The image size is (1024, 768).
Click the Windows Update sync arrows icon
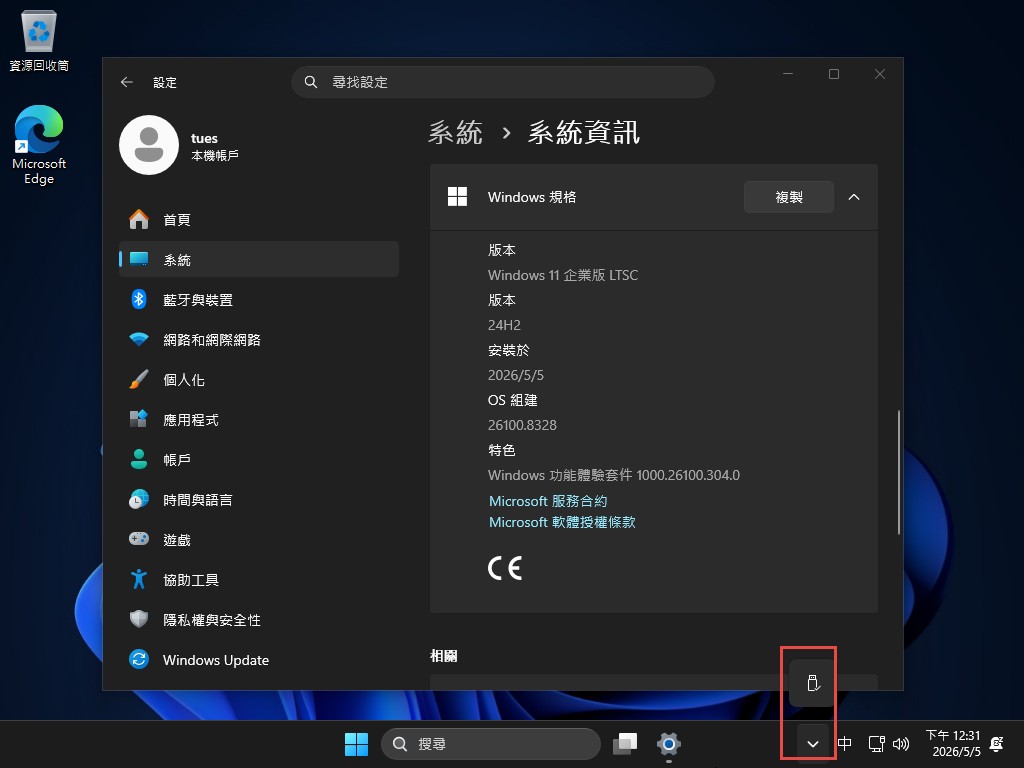[x=138, y=660]
